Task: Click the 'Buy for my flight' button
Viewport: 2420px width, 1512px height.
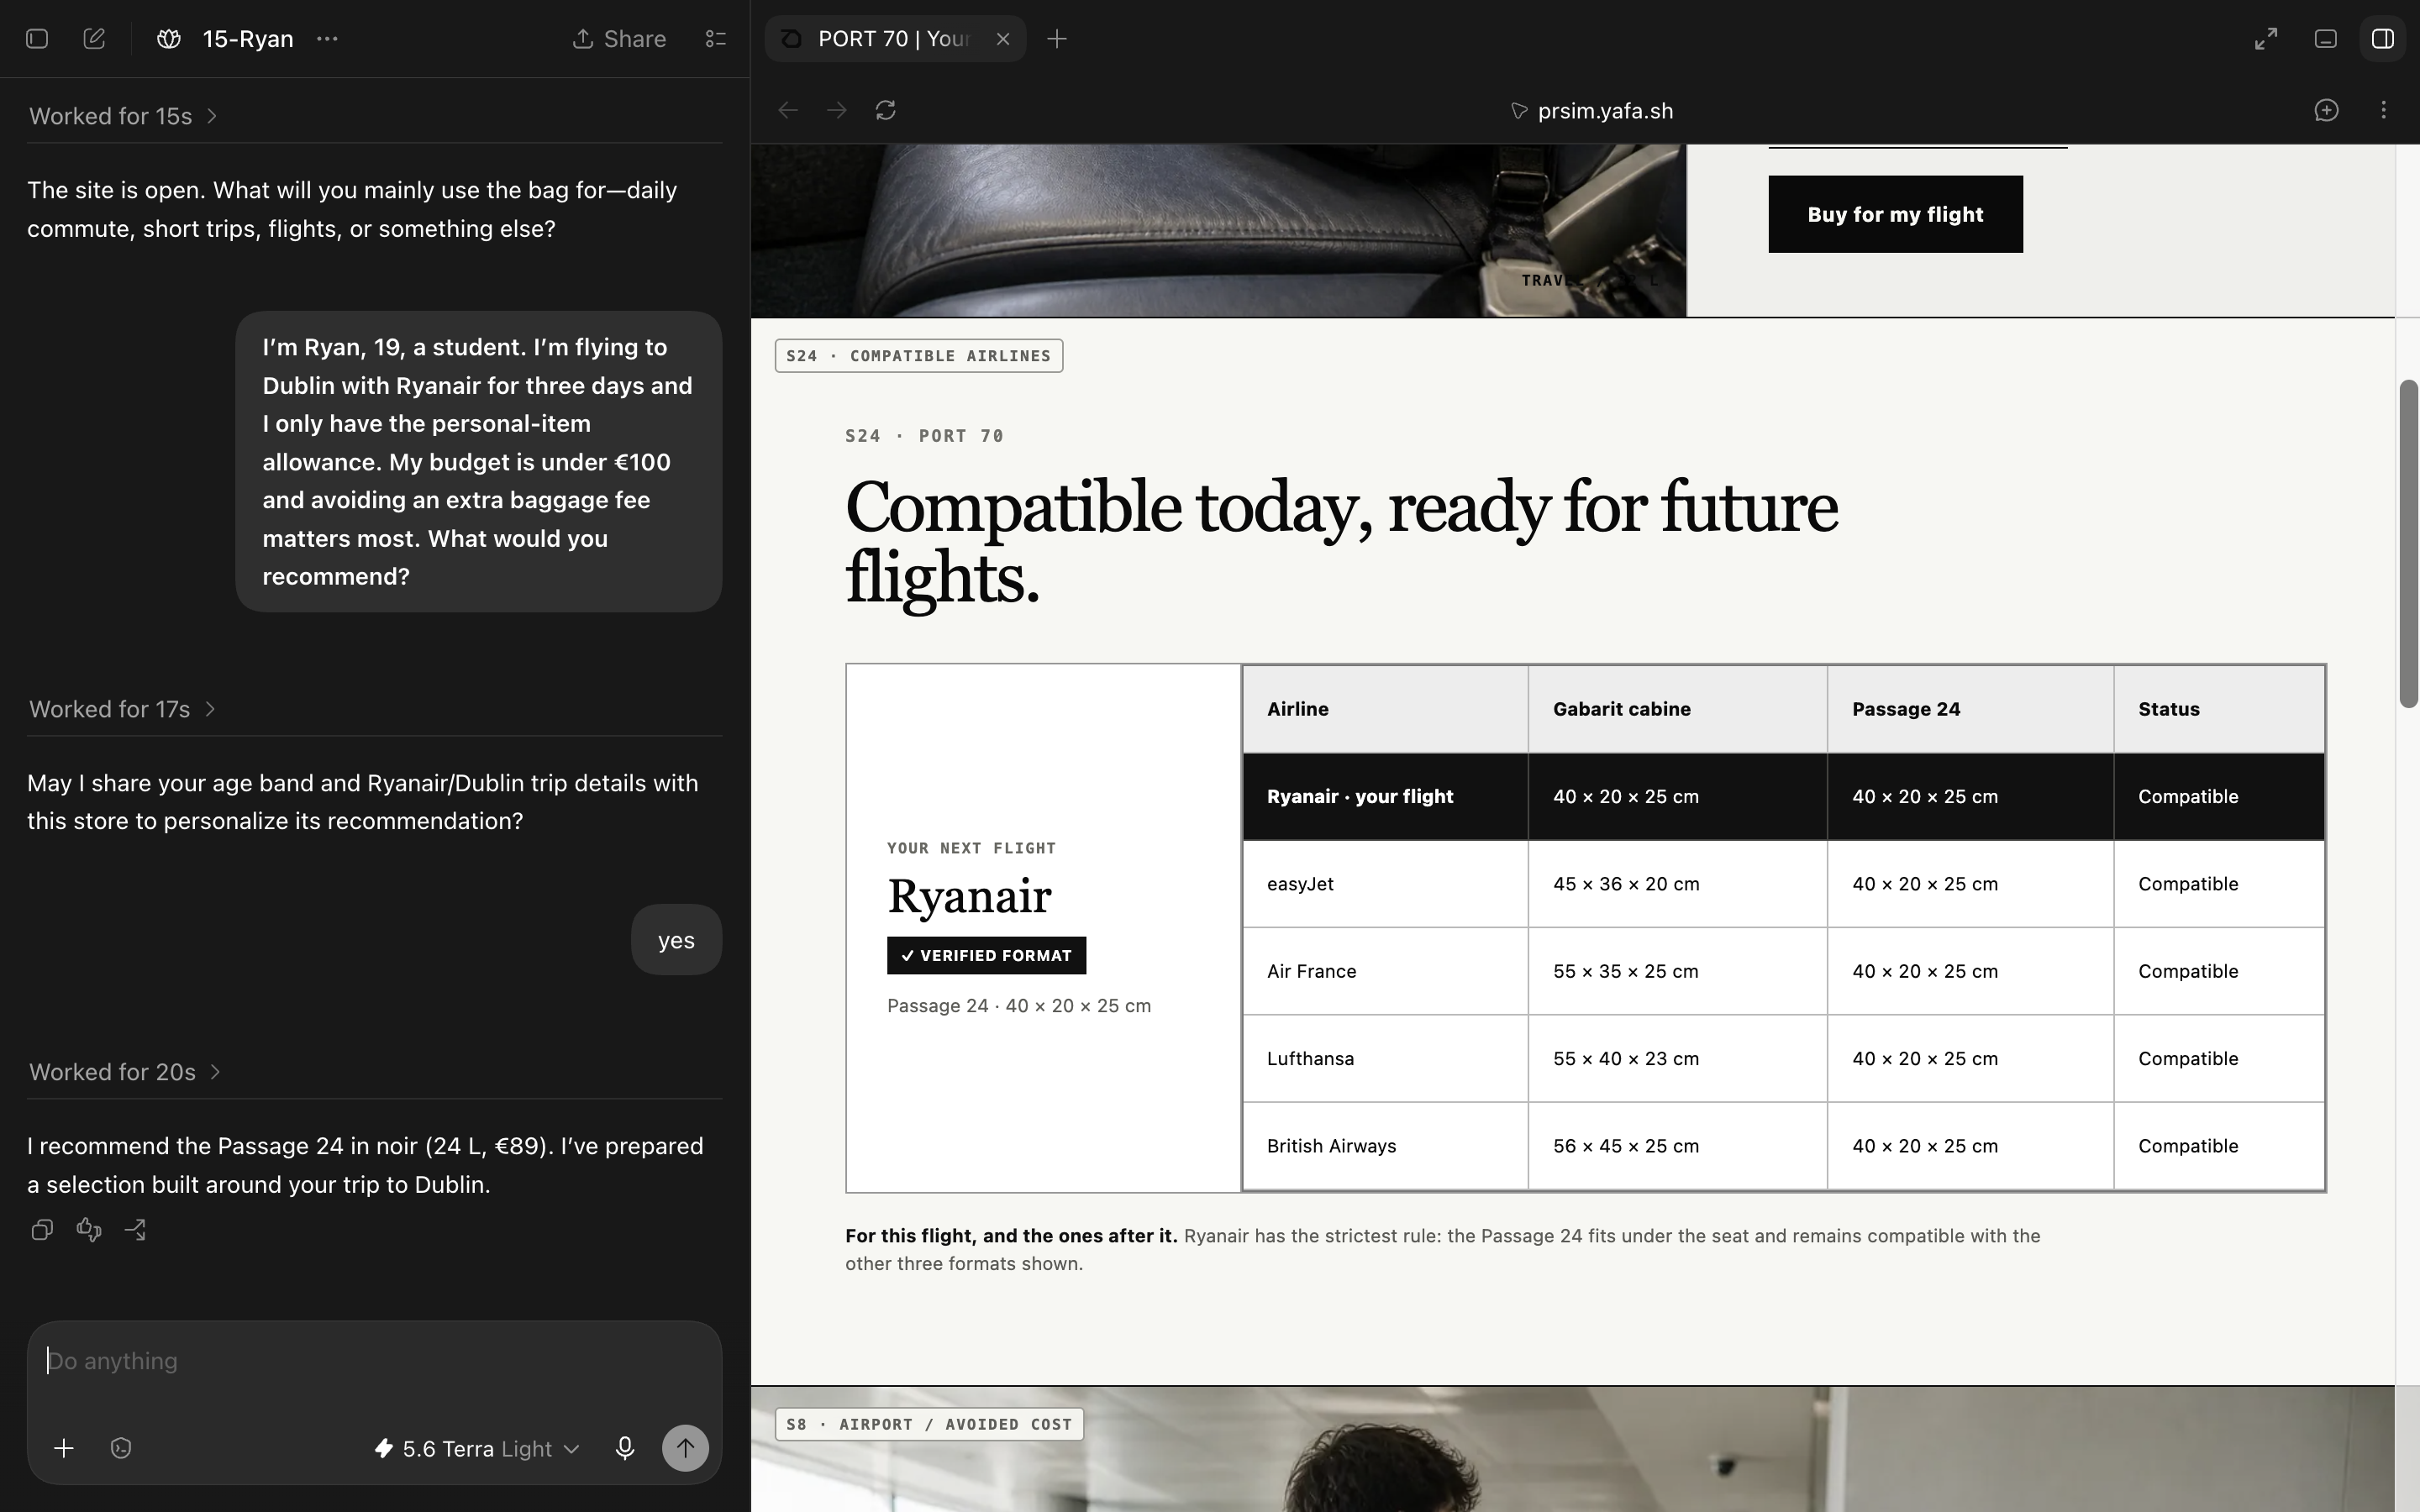Action: pyautogui.click(x=1895, y=214)
